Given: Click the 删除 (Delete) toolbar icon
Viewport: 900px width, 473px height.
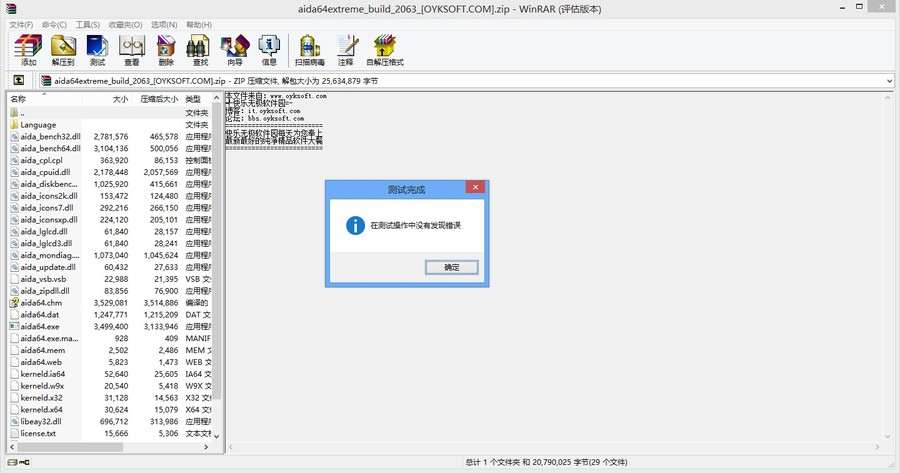Looking at the screenshot, I should pos(166,49).
